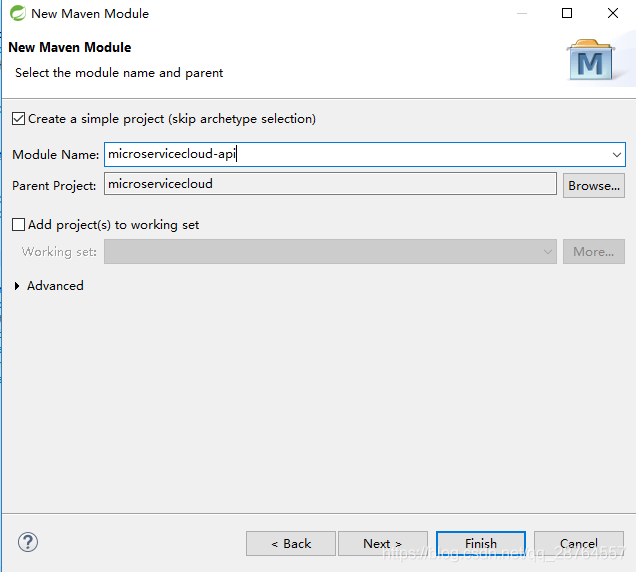Click Finish to create the module

481,544
